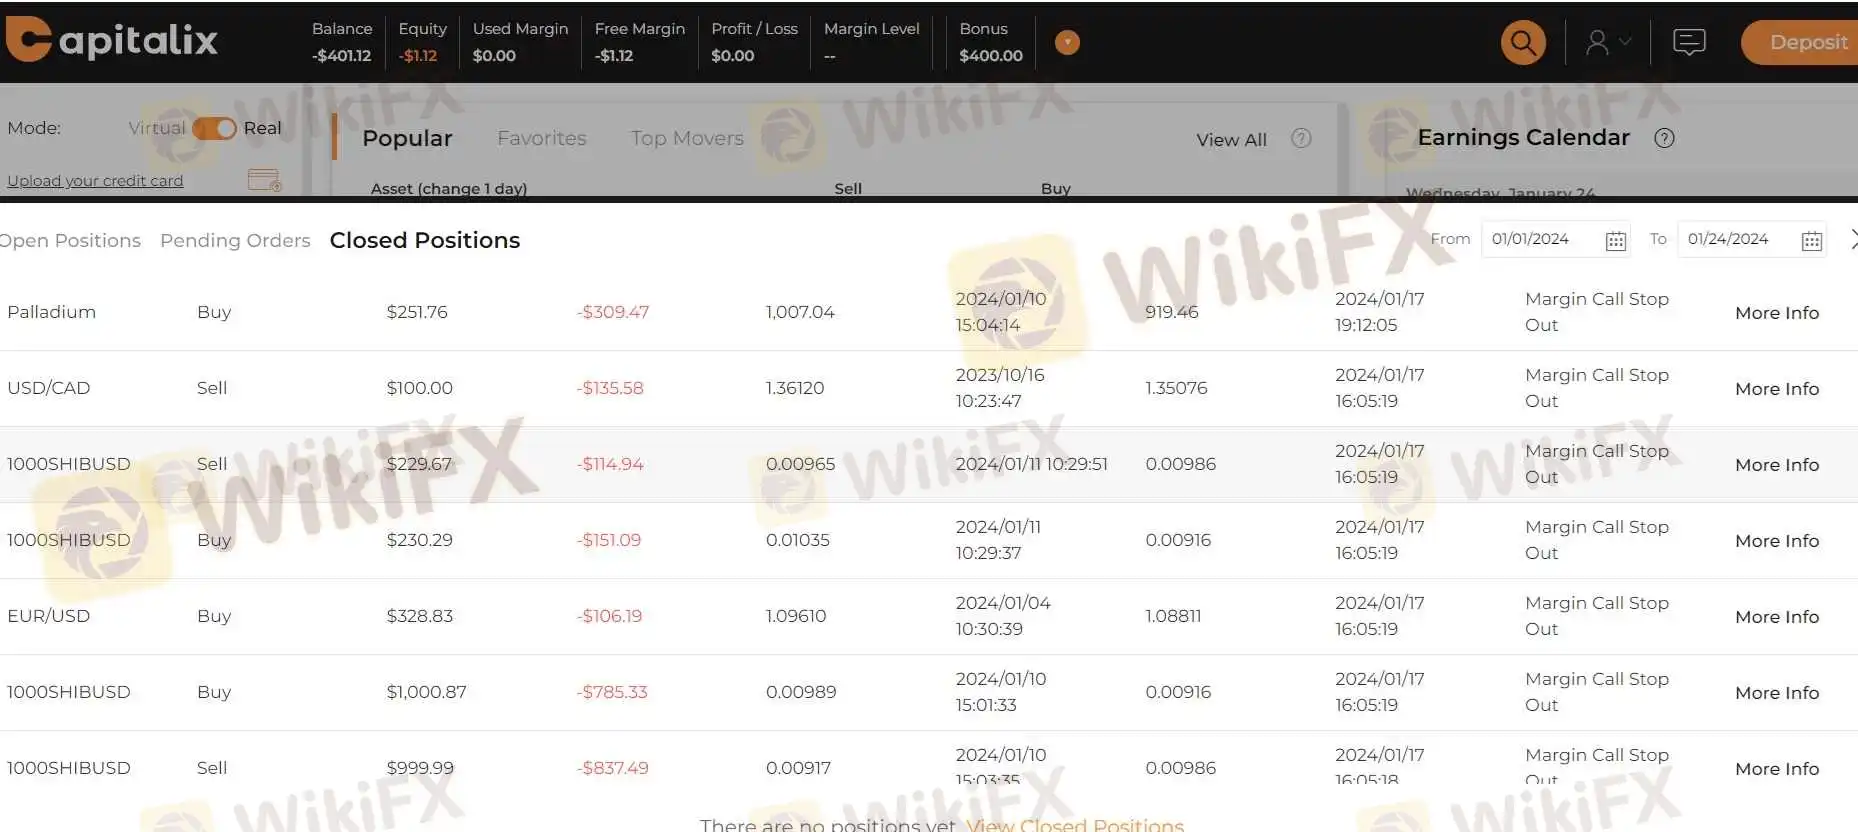The image size is (1858, 832).
Task: Click the USD/CAD close price 1.35076
Action: point(1176,388)
